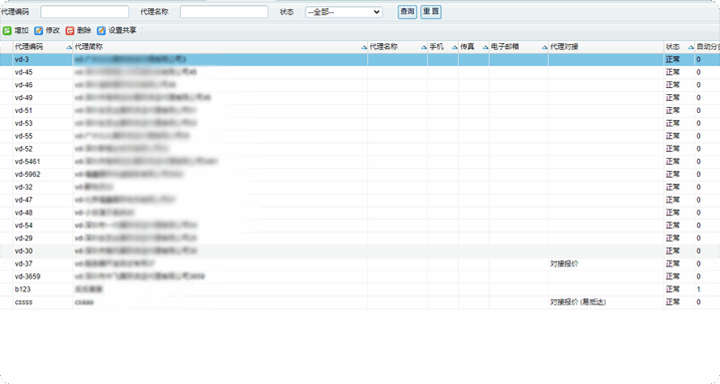Click the red 删除 delete icon
This screenshot has height=384, width=720.
click(x=70, y=31)
